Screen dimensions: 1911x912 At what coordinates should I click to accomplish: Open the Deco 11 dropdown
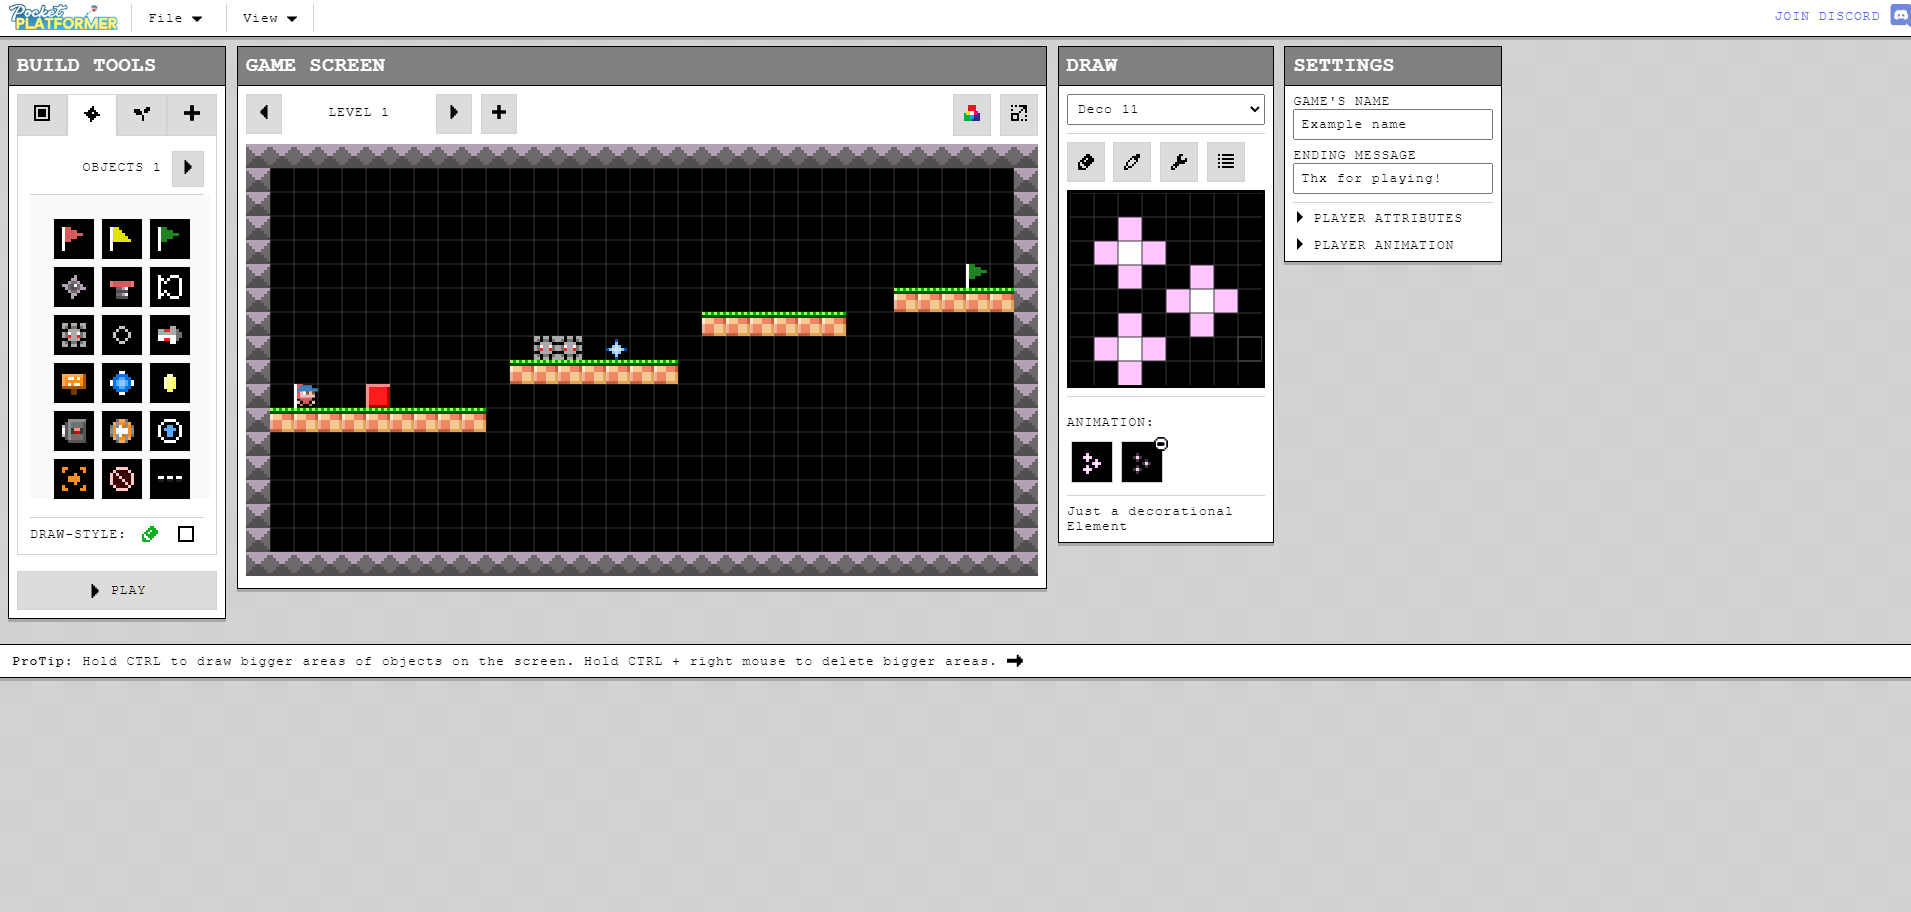(1165, 109)
